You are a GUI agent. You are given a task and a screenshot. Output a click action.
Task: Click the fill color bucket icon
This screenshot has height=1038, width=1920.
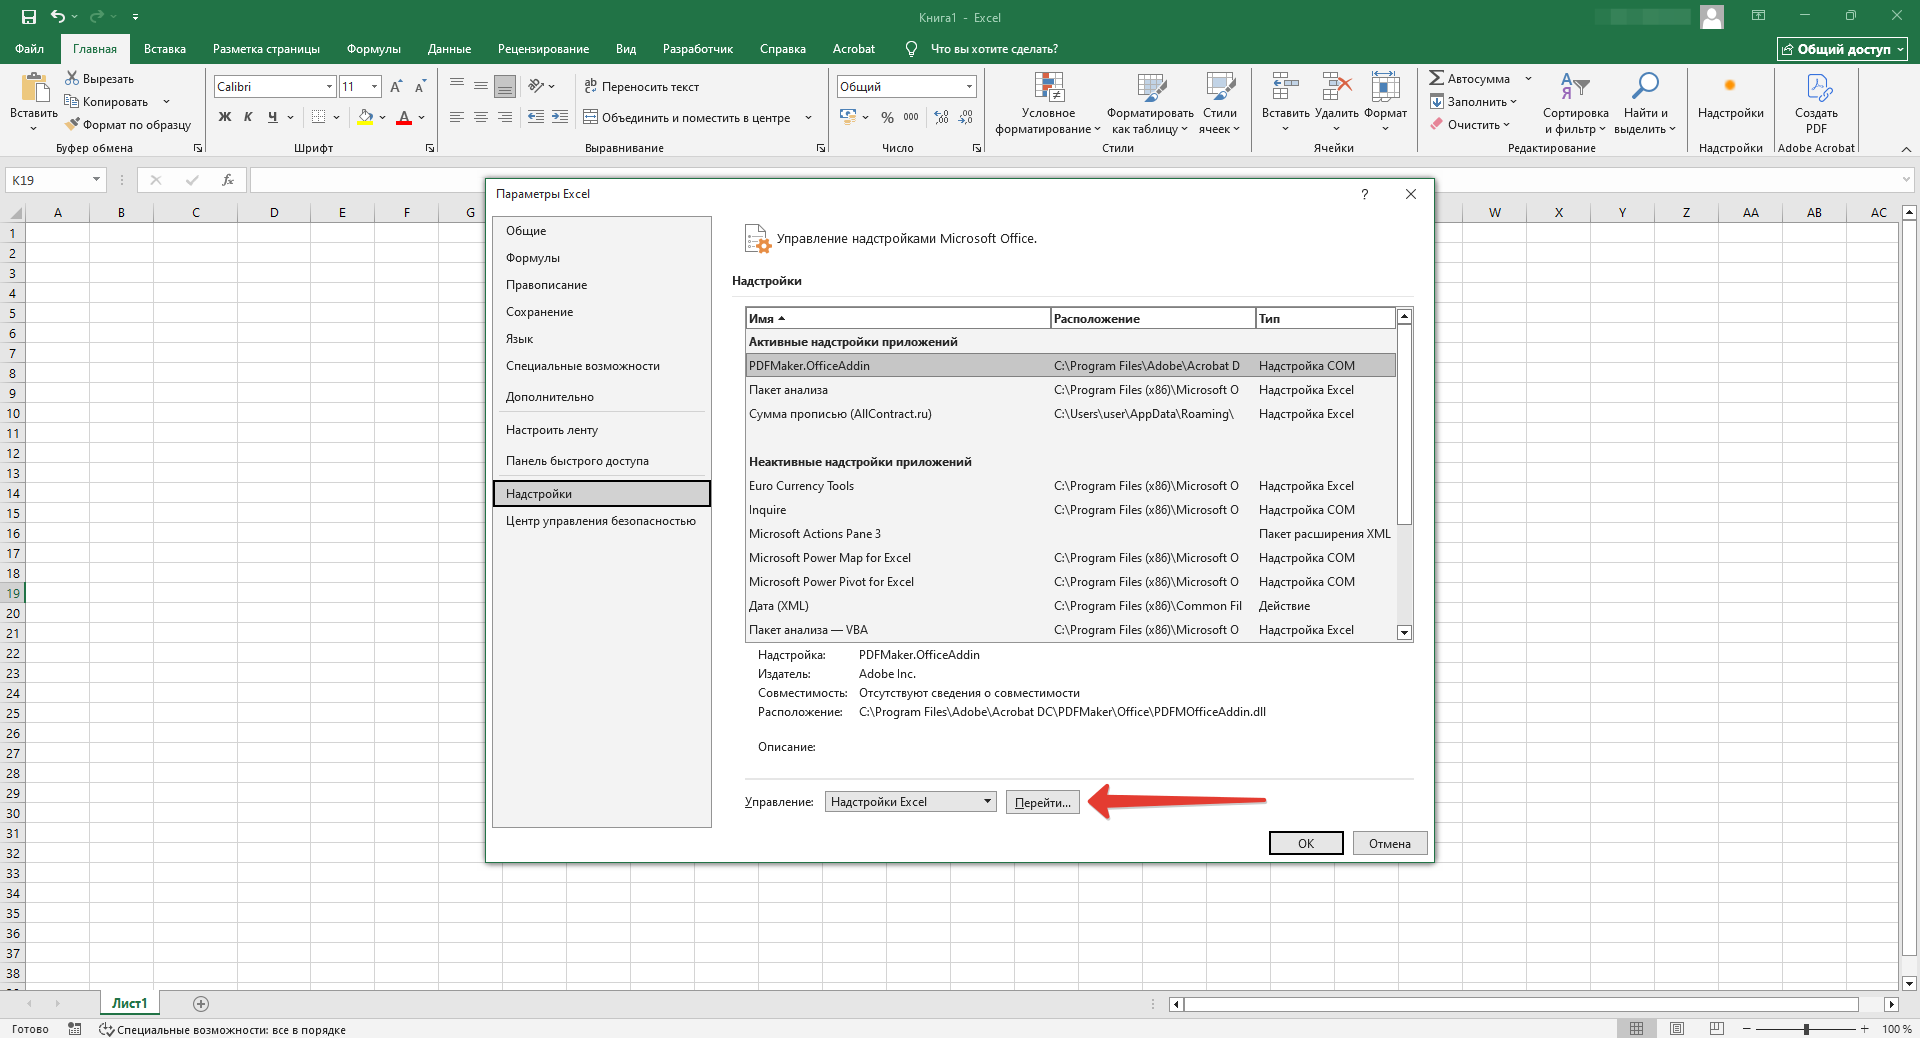point(366,117)
